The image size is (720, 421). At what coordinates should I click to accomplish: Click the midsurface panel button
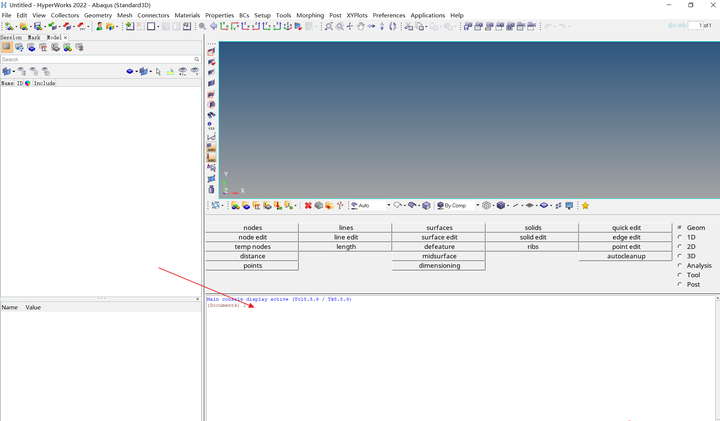click(439, 256)
